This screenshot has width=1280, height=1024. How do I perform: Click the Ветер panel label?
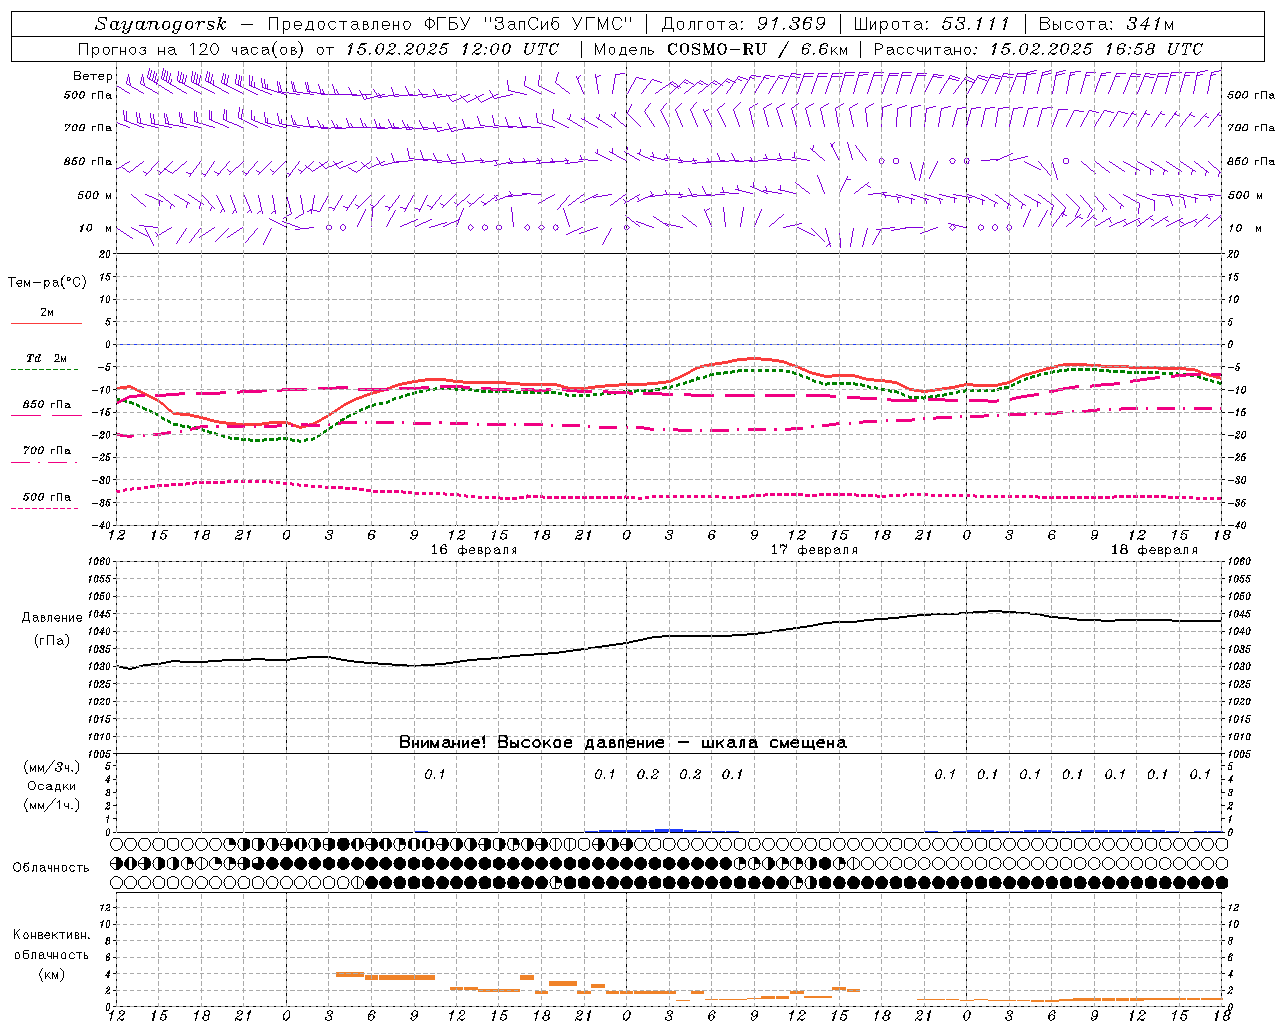(x=93, y=76)
